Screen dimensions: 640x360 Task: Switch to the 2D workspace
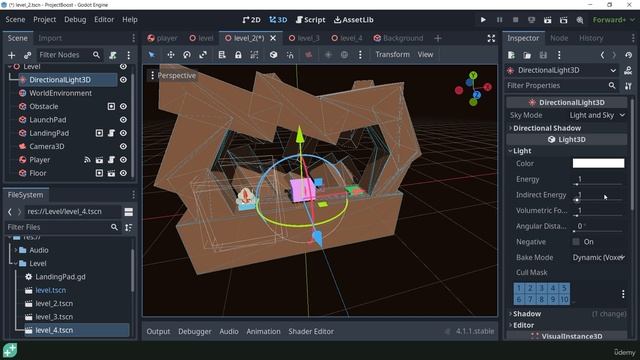pos(251,20)
